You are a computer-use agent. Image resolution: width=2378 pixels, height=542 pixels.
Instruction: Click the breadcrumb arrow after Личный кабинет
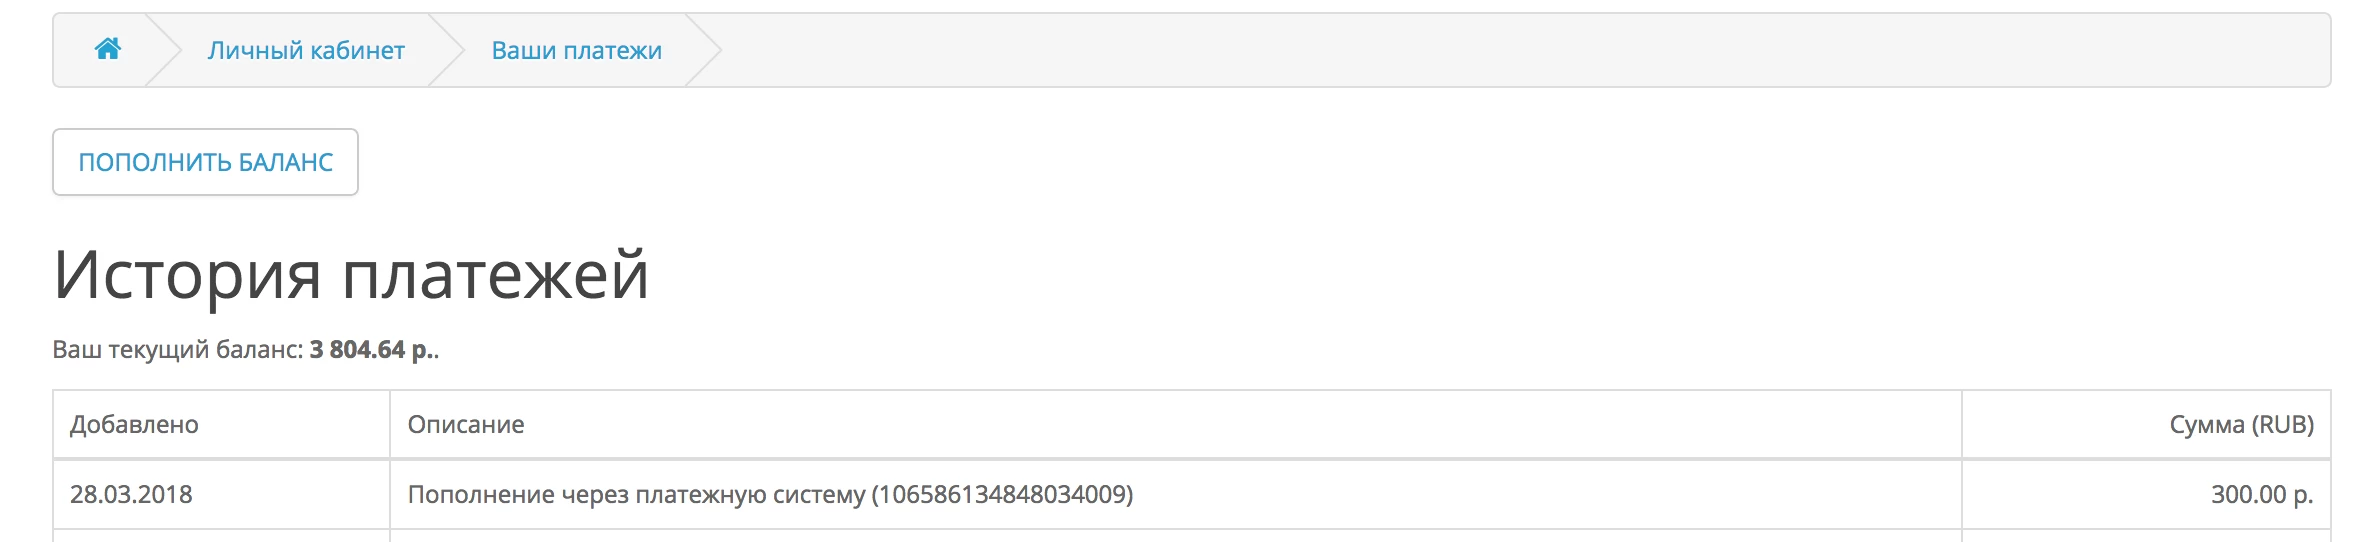point(447,50)
